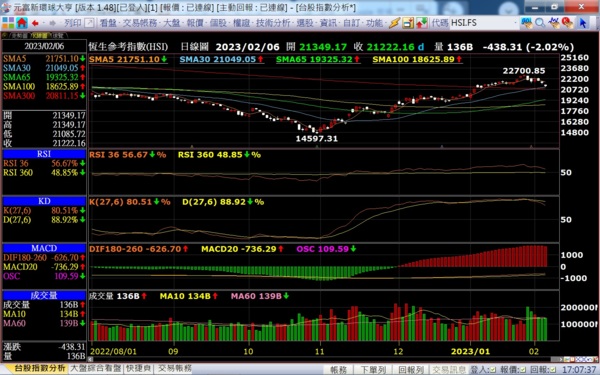This screenshot has height=375, width=600.
Task: Toggle the 報價 status checkbox
Action: (x=523, y=370)
